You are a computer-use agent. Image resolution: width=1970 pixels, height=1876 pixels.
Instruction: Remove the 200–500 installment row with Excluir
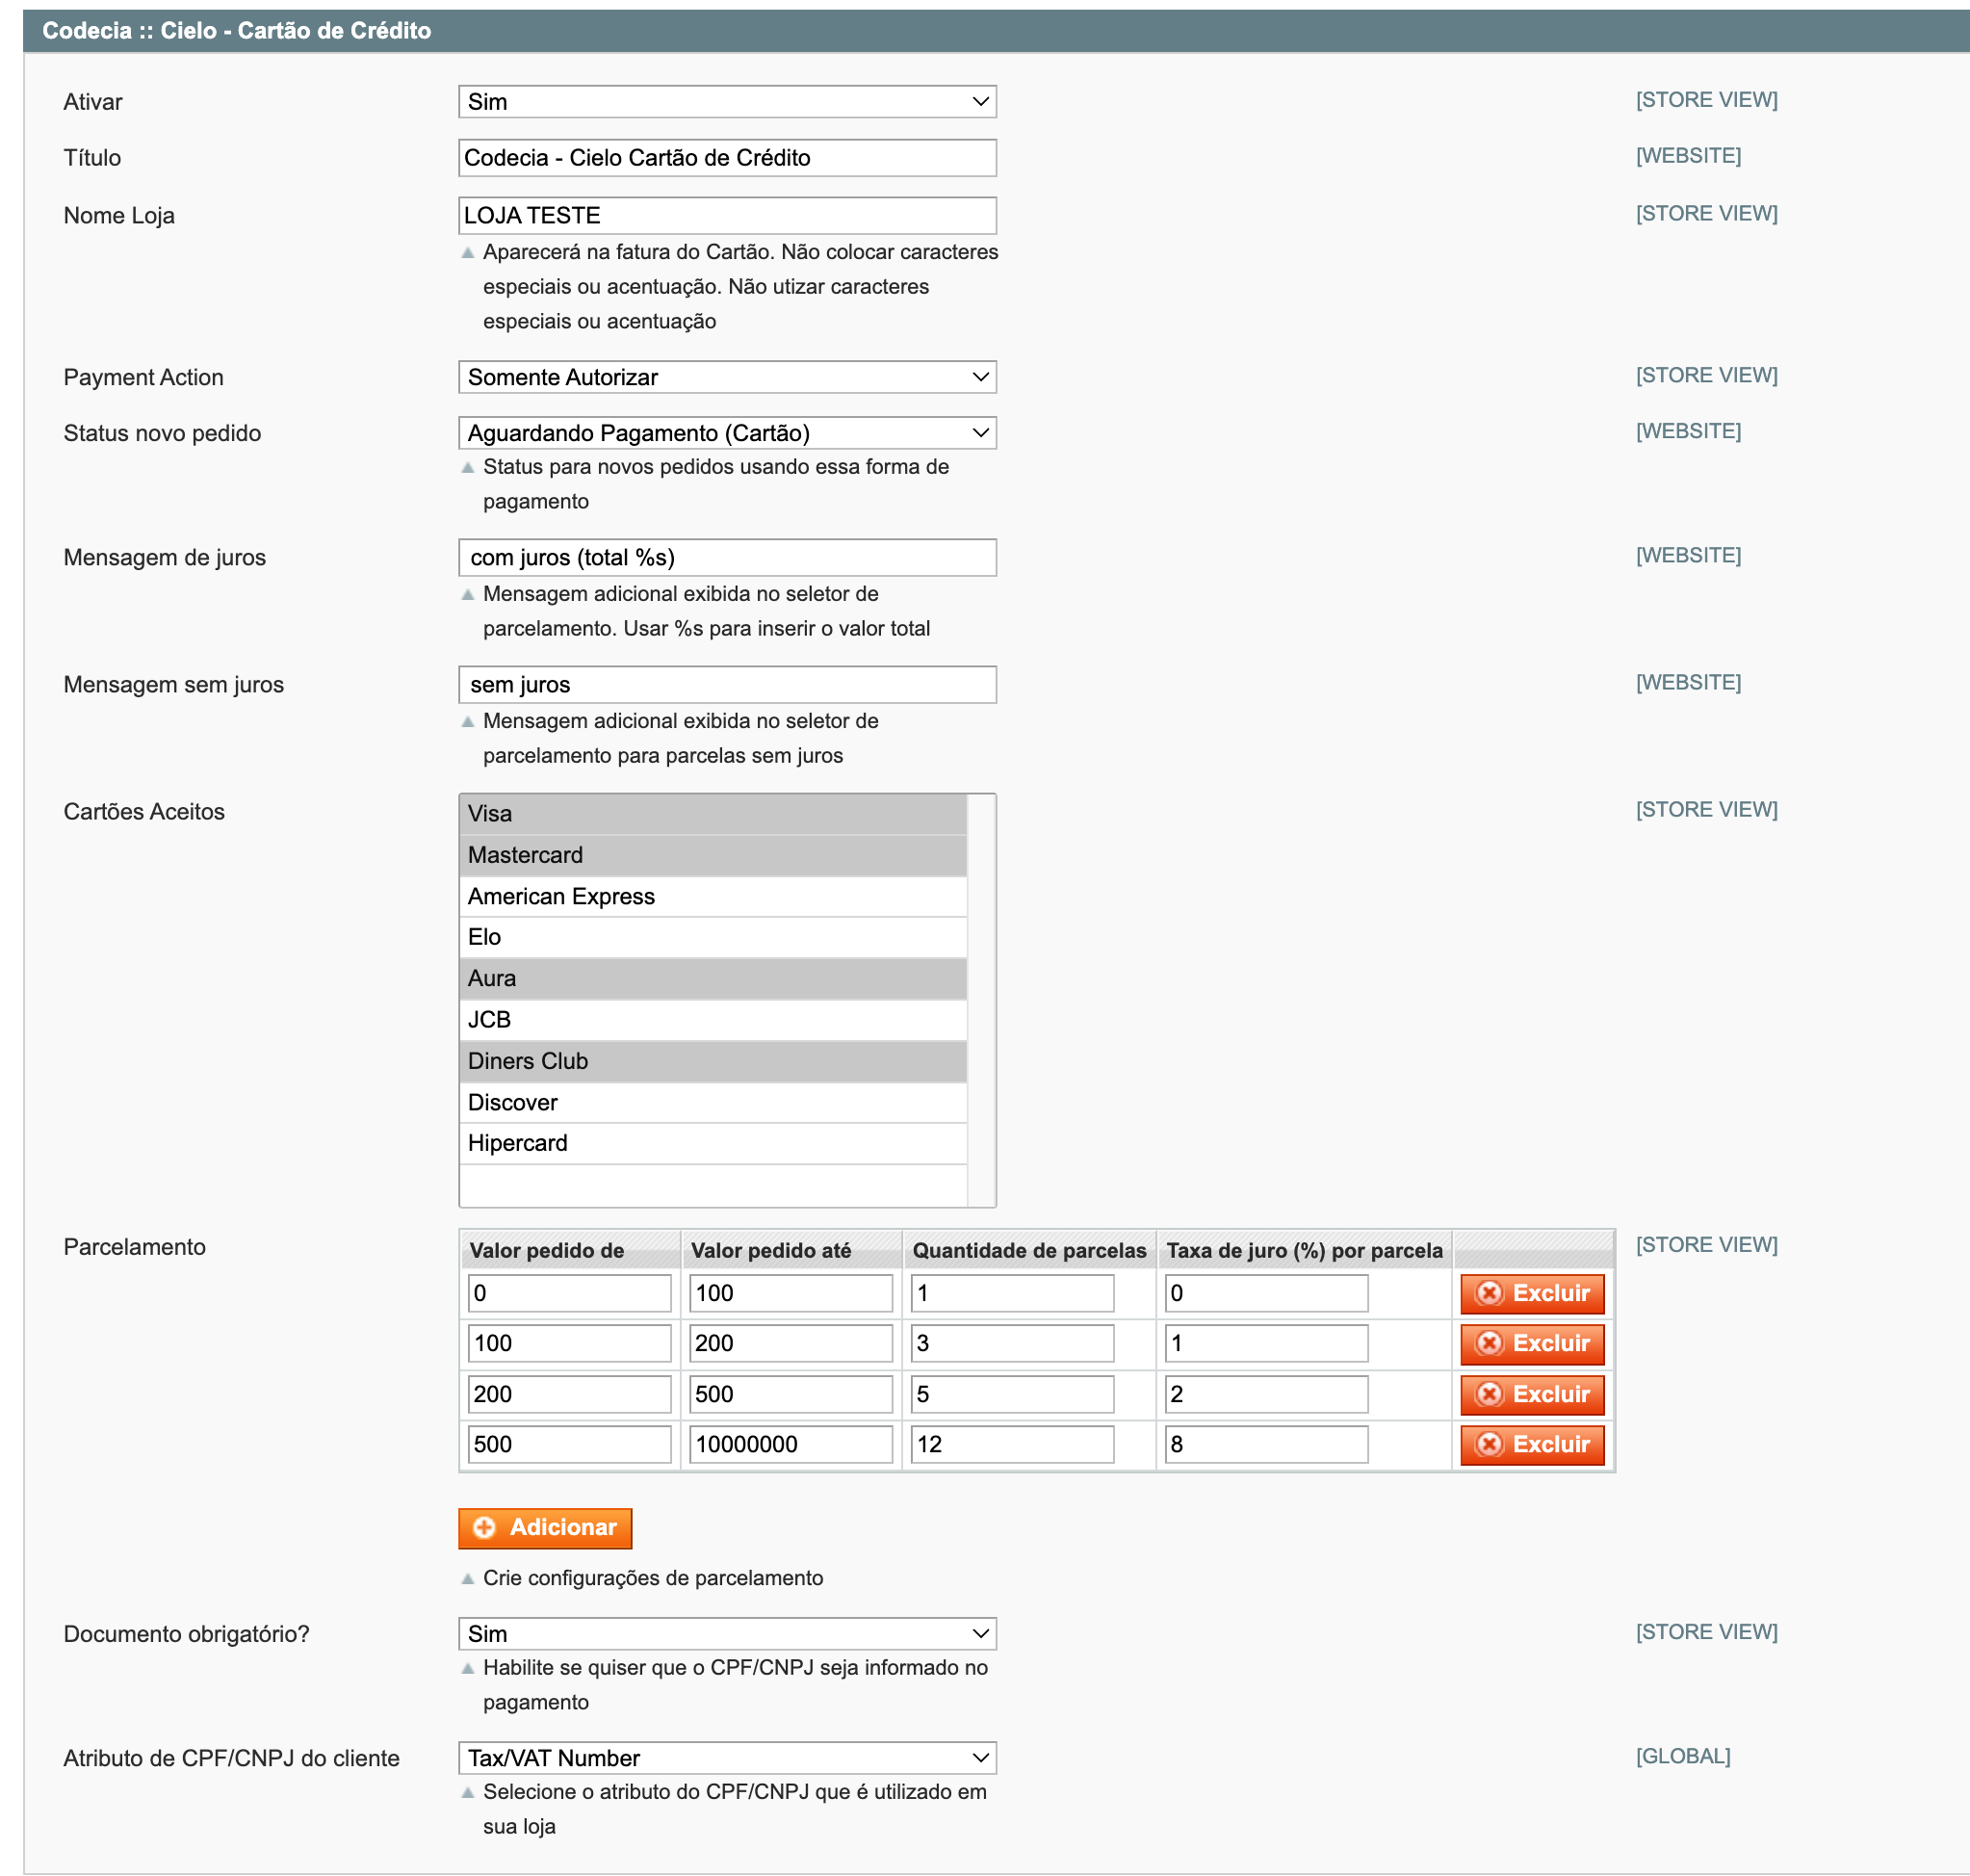tap(1531, 1394)
